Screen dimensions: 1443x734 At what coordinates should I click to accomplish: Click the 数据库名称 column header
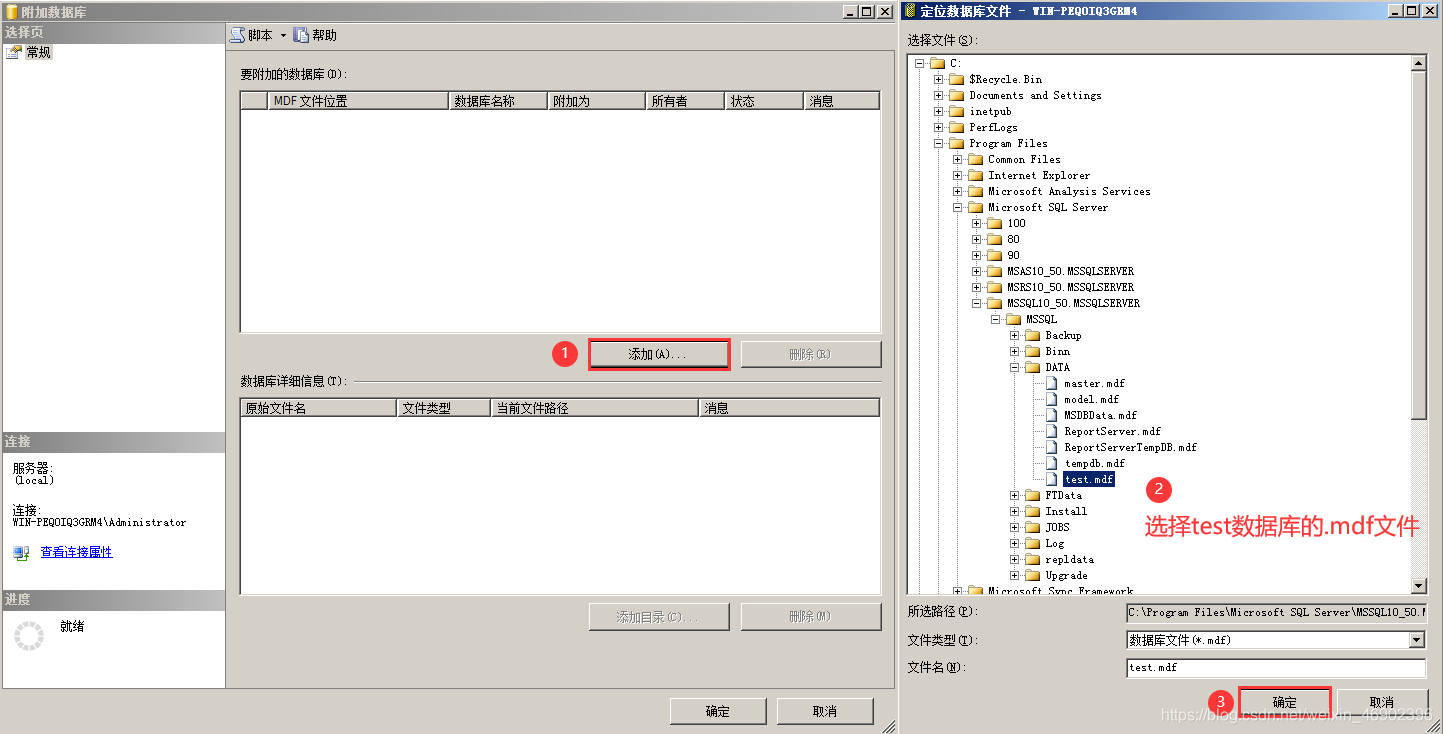[499, 101]
